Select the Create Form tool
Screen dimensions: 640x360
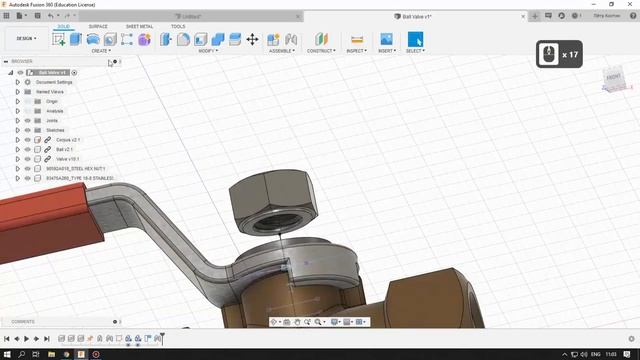tap(144, 39)
